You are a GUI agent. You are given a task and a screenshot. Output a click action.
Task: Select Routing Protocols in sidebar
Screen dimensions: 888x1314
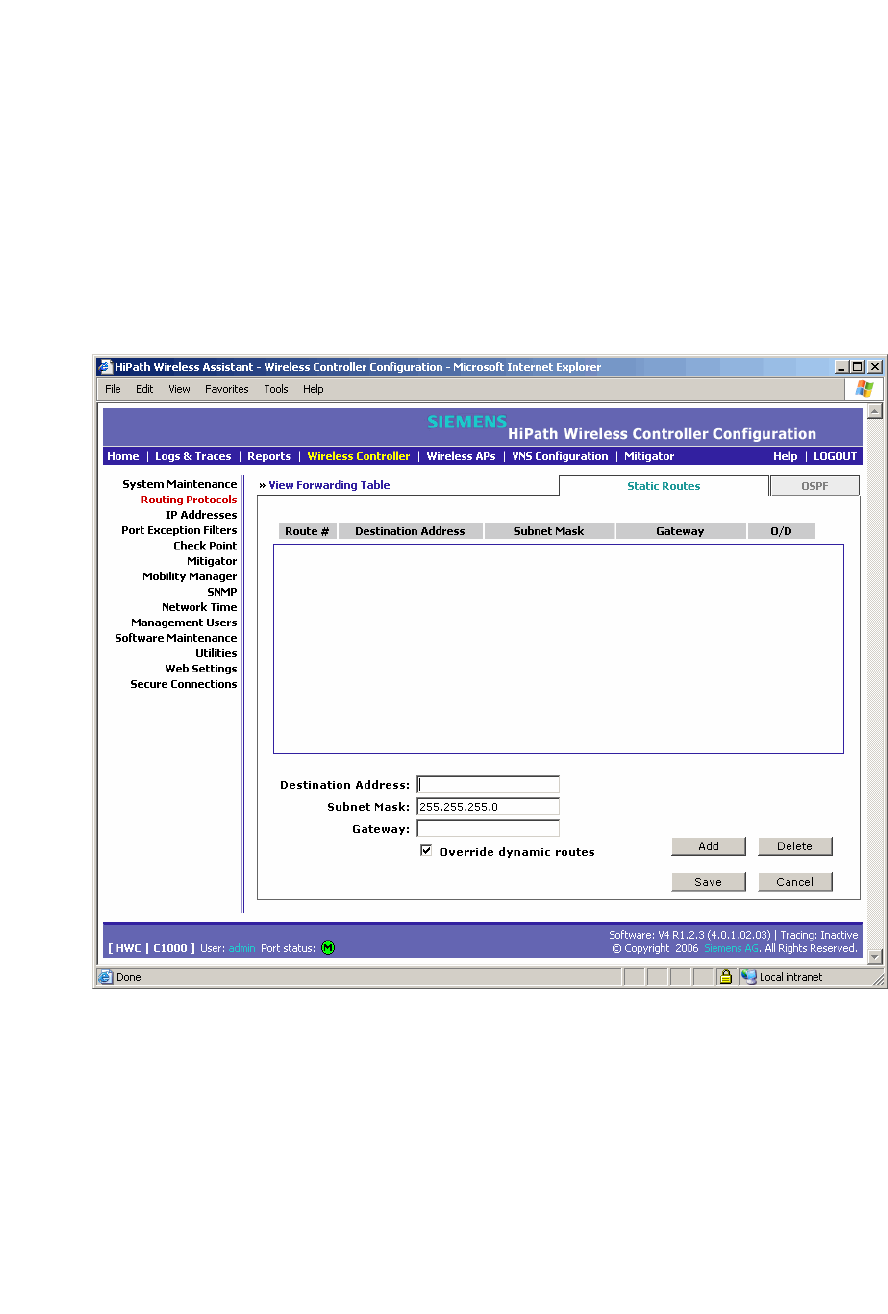tap(189, 499)
